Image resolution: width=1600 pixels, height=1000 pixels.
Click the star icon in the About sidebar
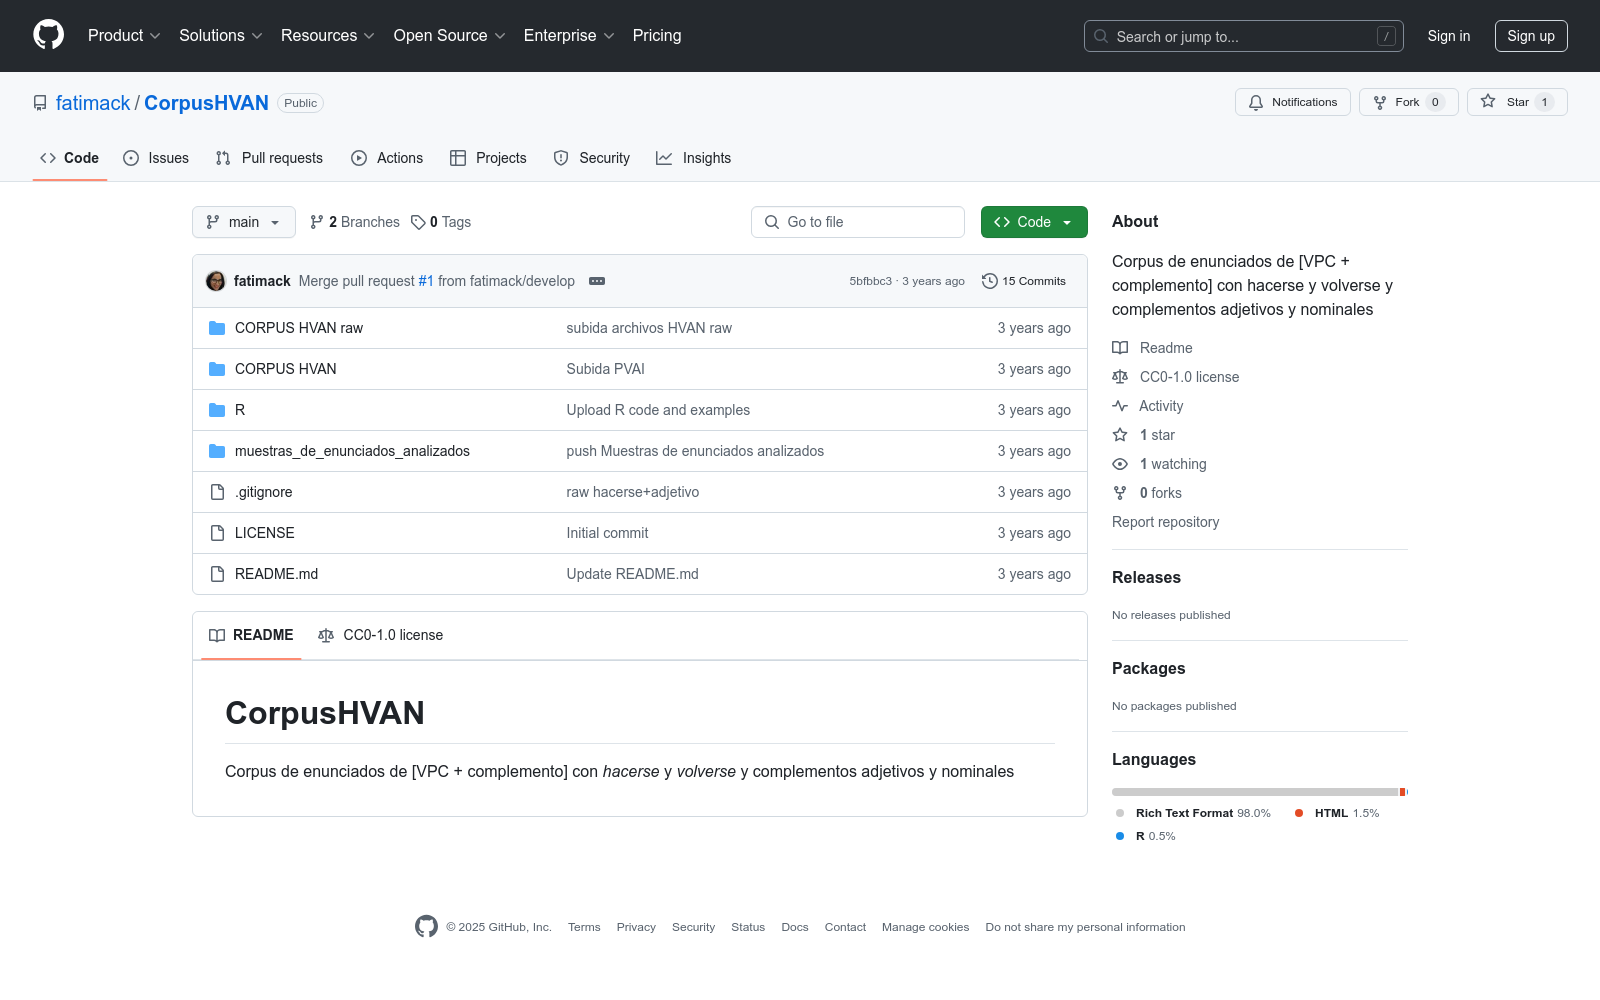pyautogui.click(x=1120, y=435)
